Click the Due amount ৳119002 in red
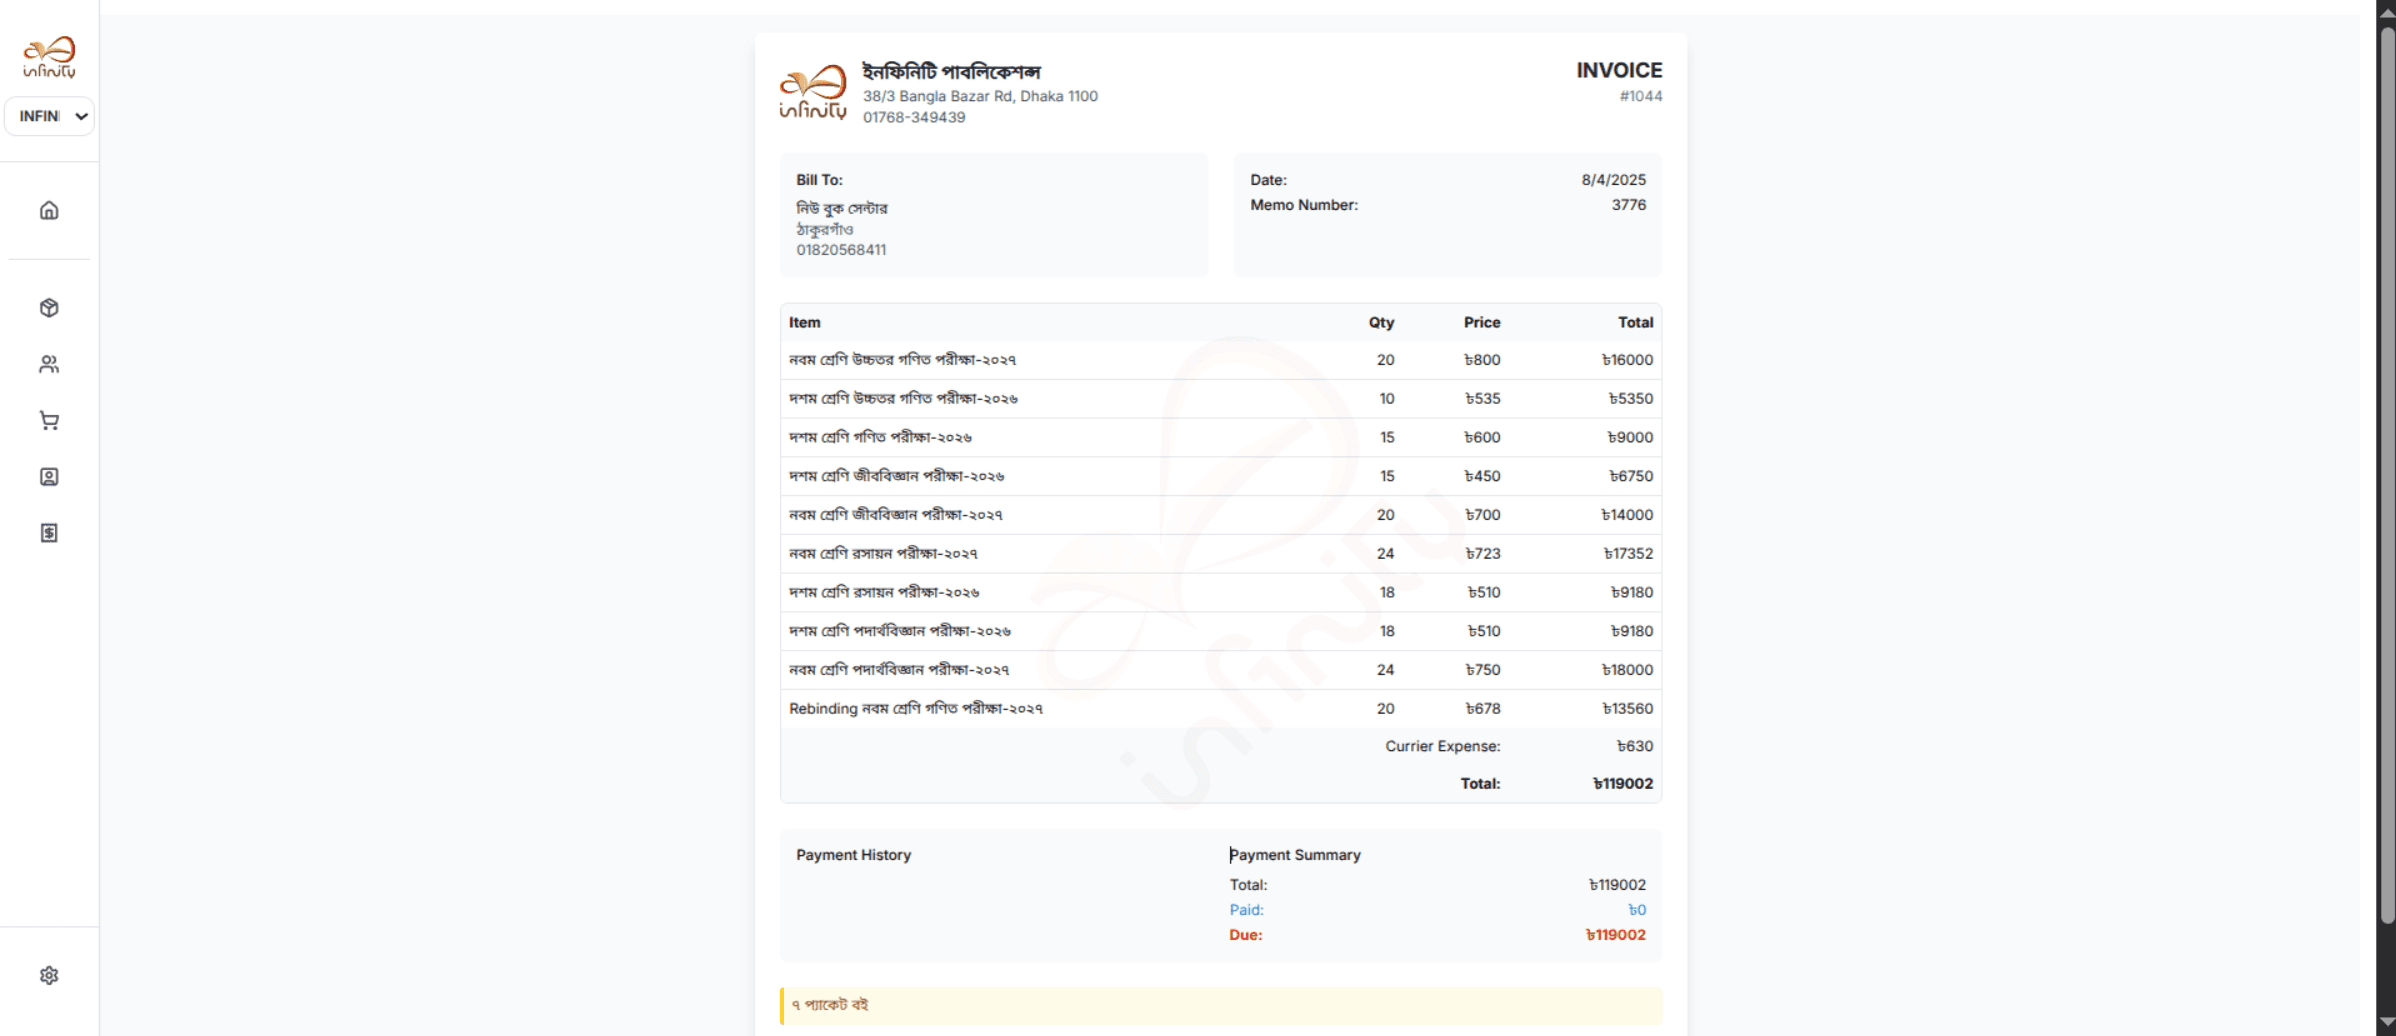 pyautogui.click(x=1616, y=934)
